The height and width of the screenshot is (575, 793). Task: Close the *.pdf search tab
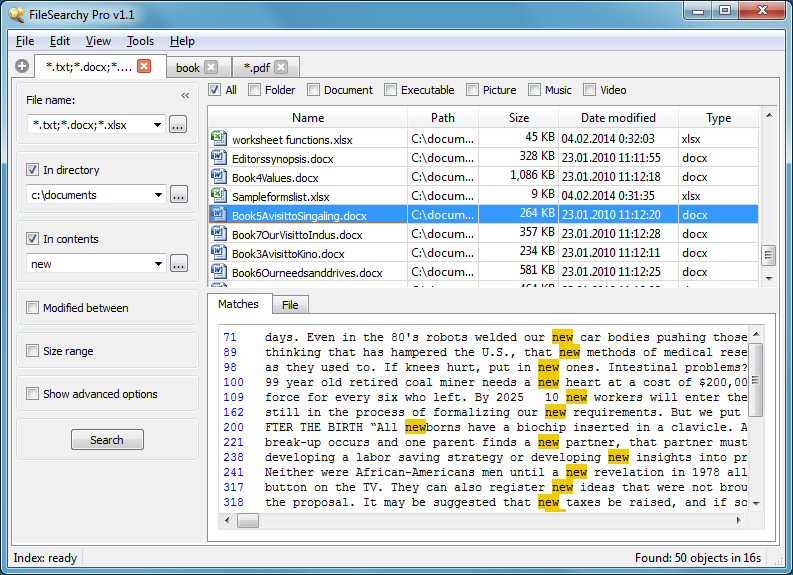pos(281,67)
